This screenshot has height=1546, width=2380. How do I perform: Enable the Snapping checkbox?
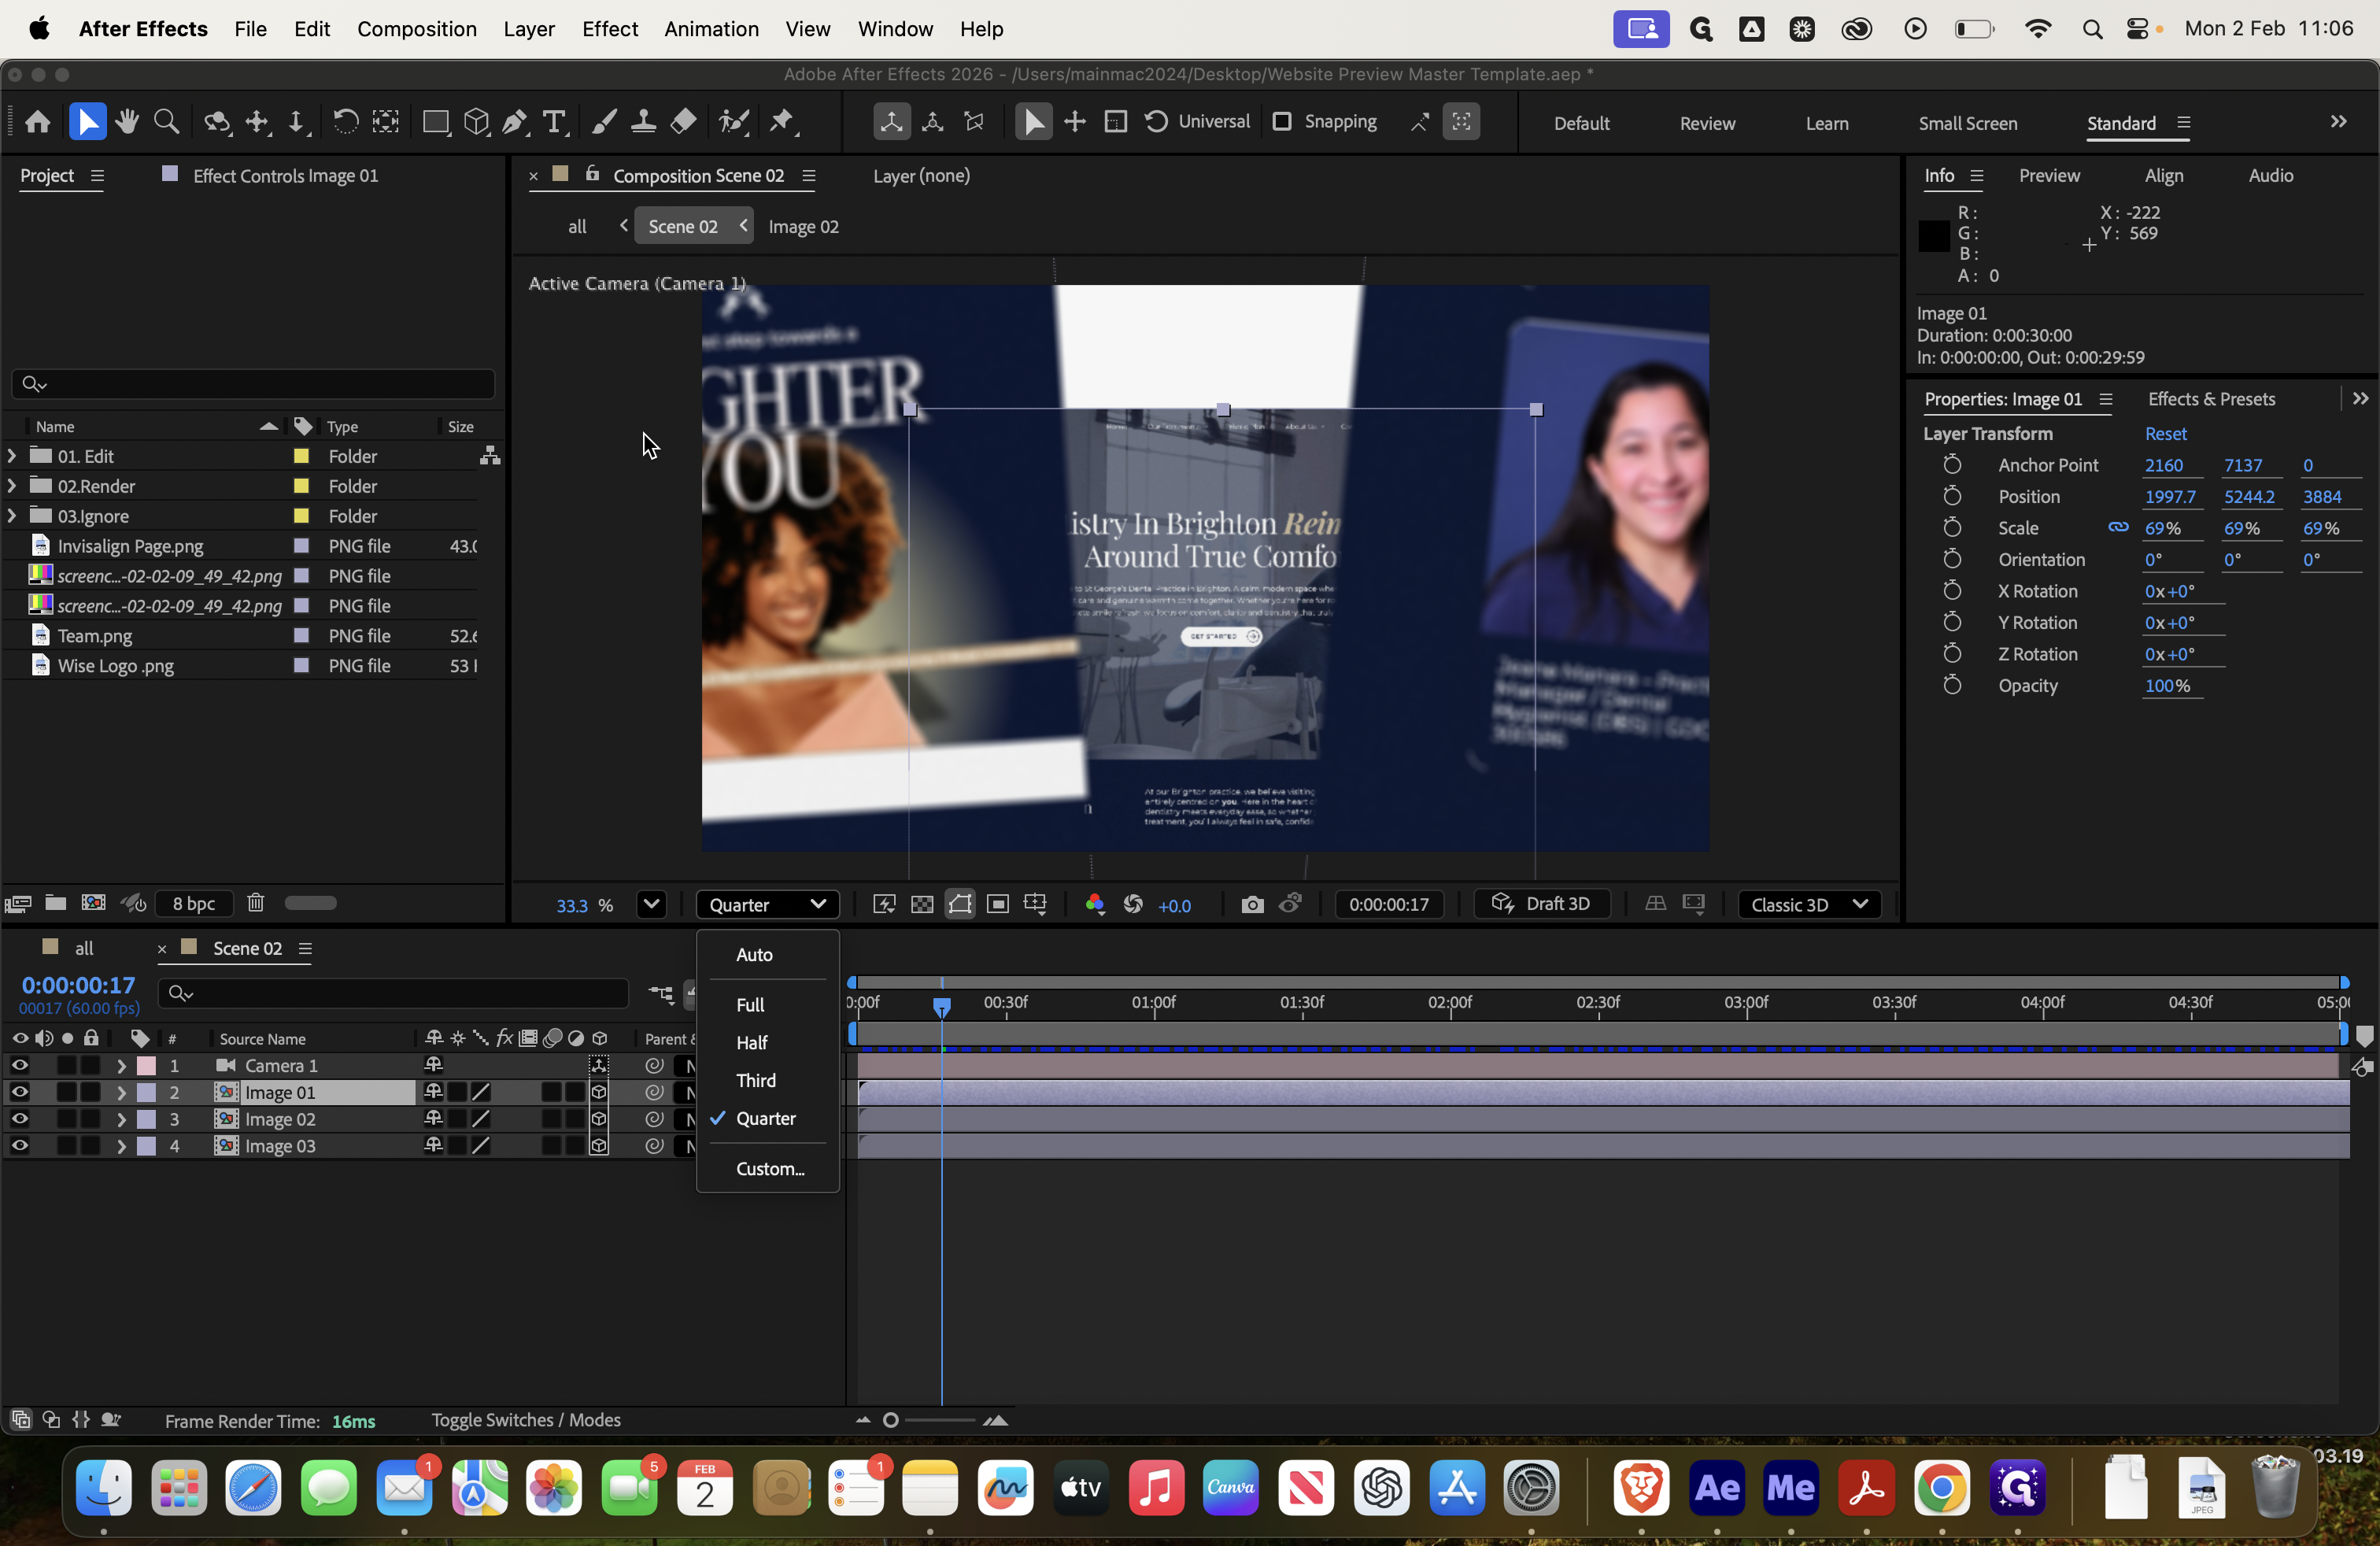1281,122
